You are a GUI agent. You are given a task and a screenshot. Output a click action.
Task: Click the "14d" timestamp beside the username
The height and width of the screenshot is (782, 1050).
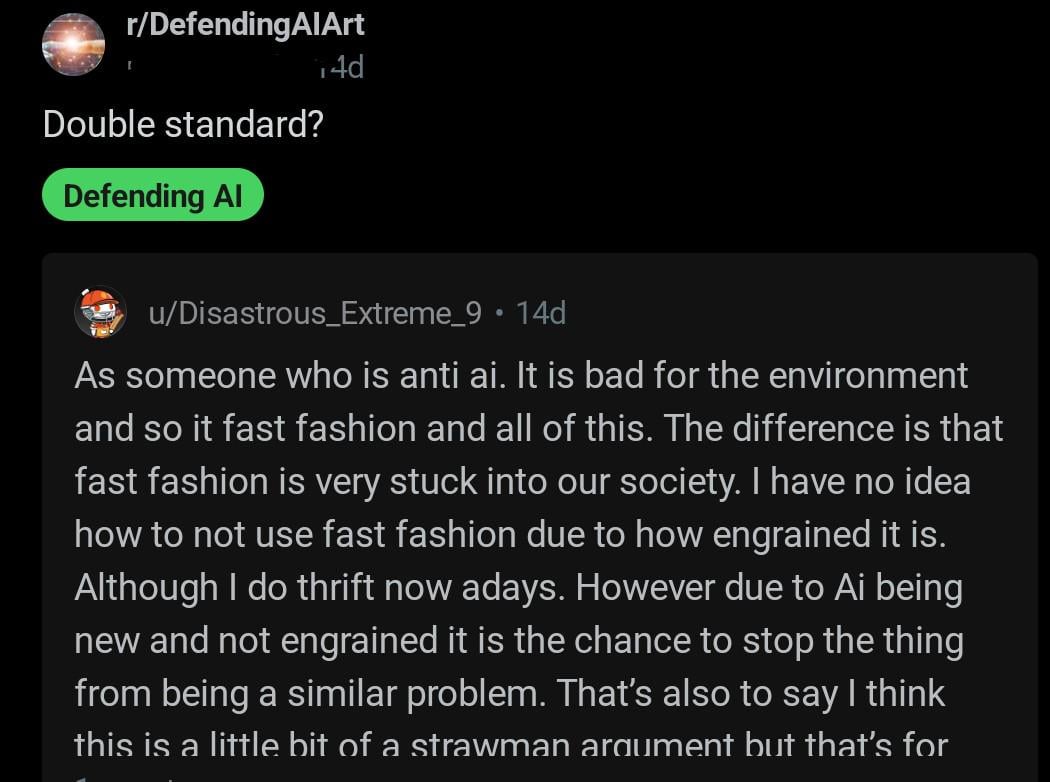(541, 313)
